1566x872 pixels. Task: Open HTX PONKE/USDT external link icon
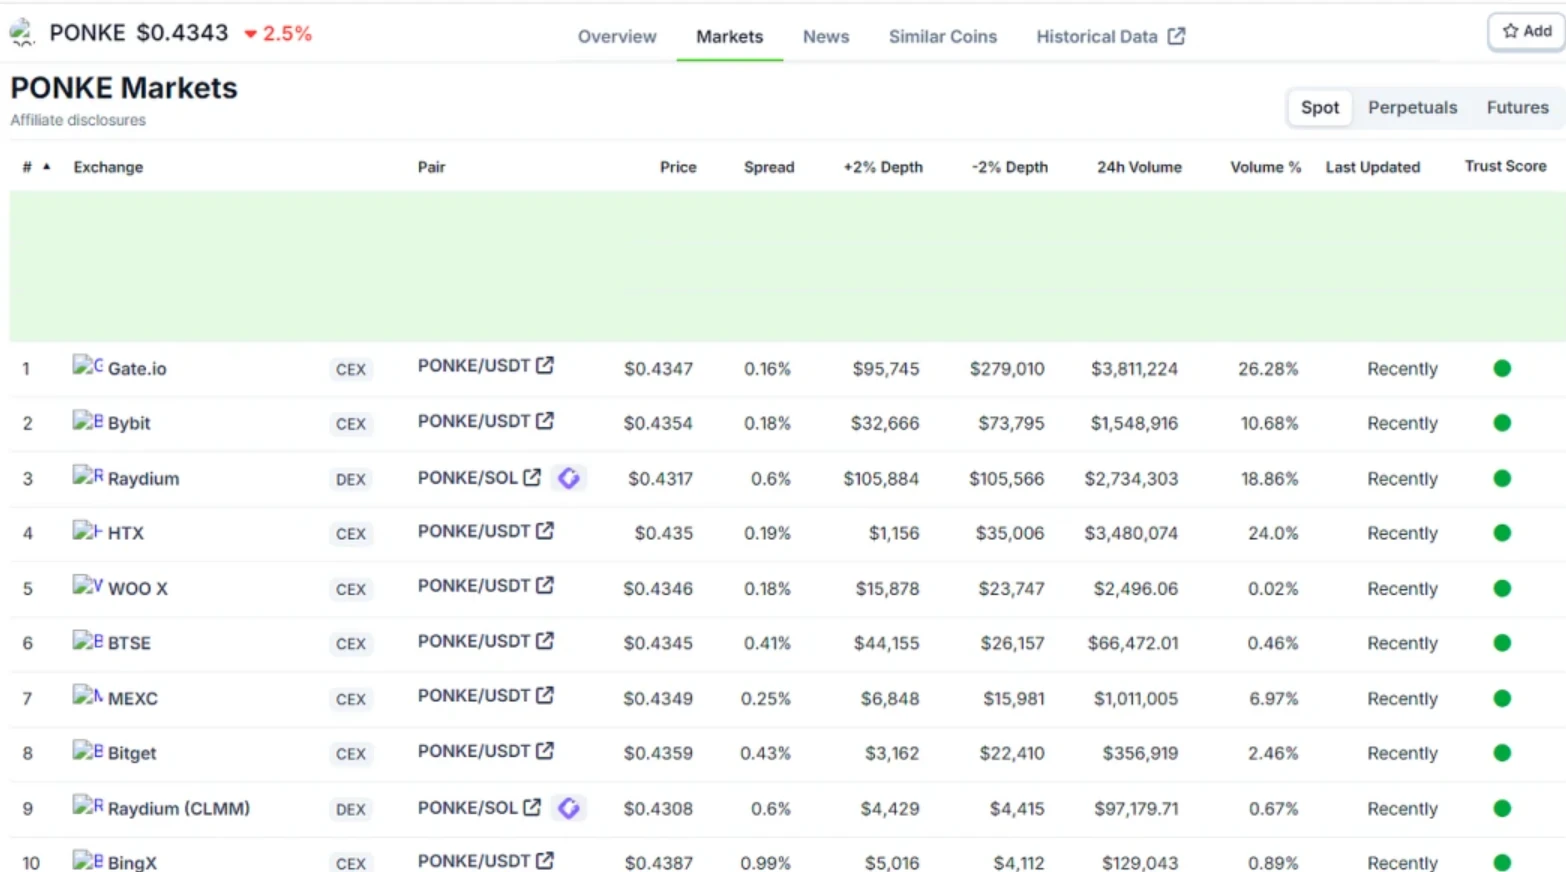(544, 531)
